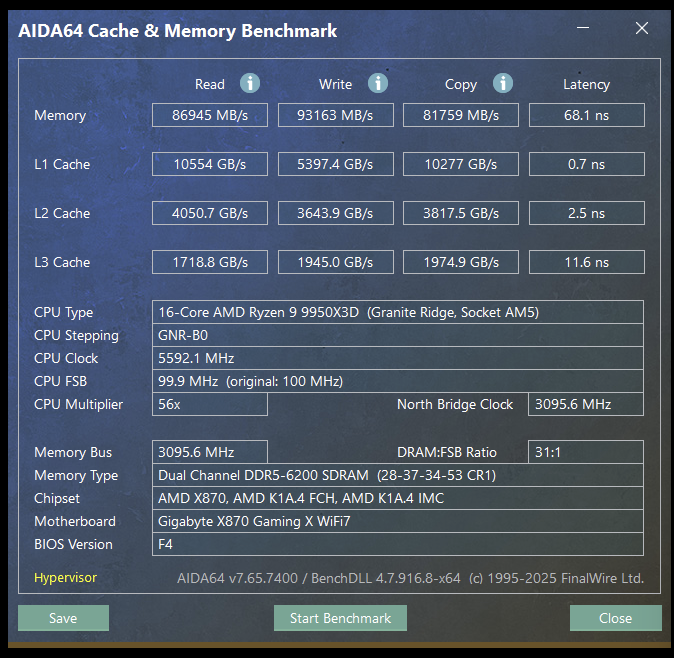The height and width of the screenshot is (658, 674).
Task: Click the Motherboard label
Action: (75, 521)
